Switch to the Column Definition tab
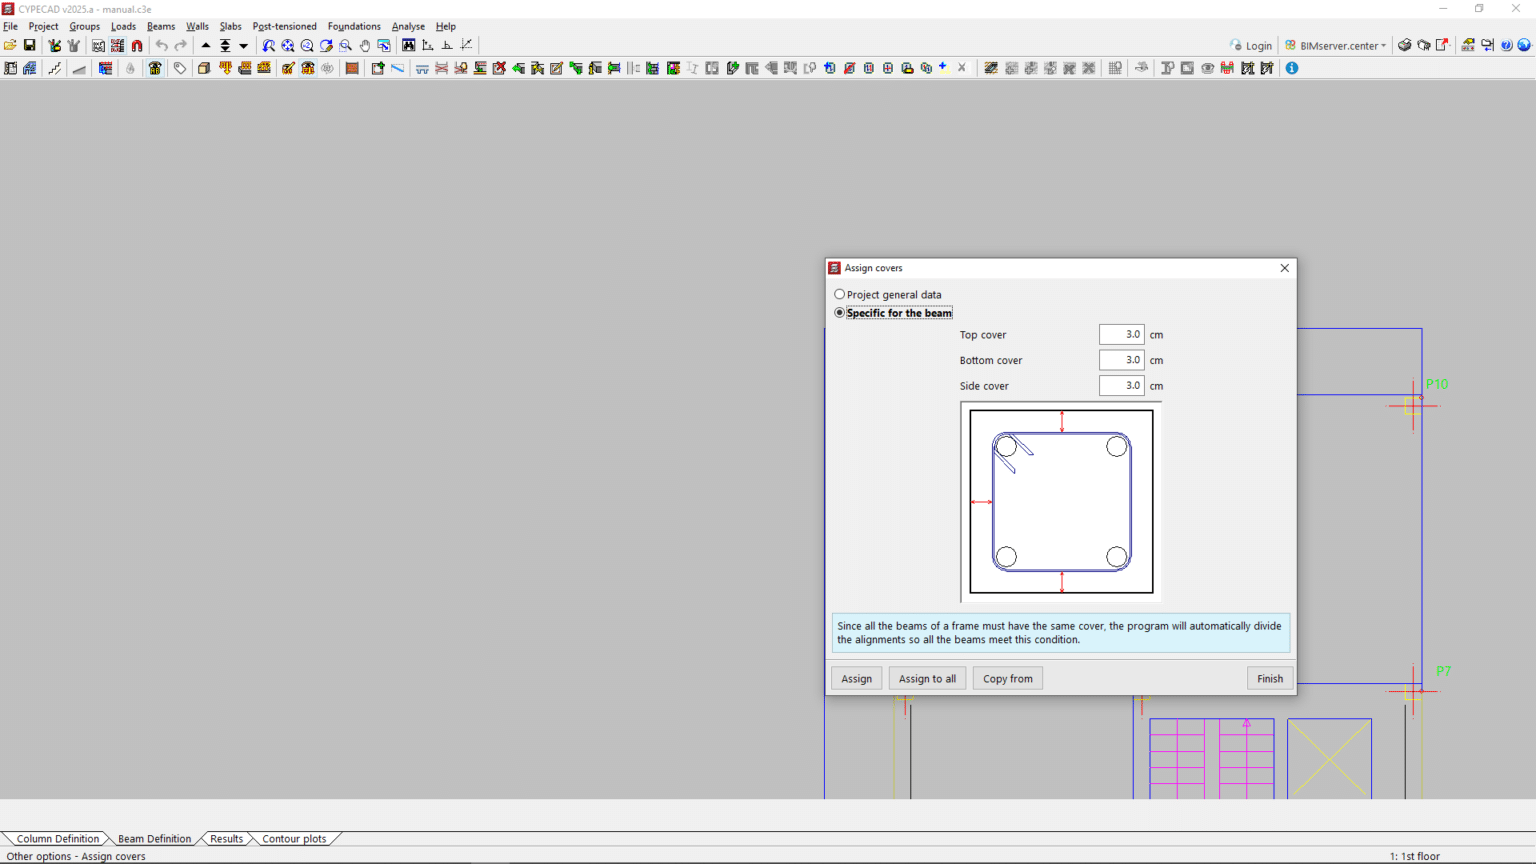 coord(58,839)
